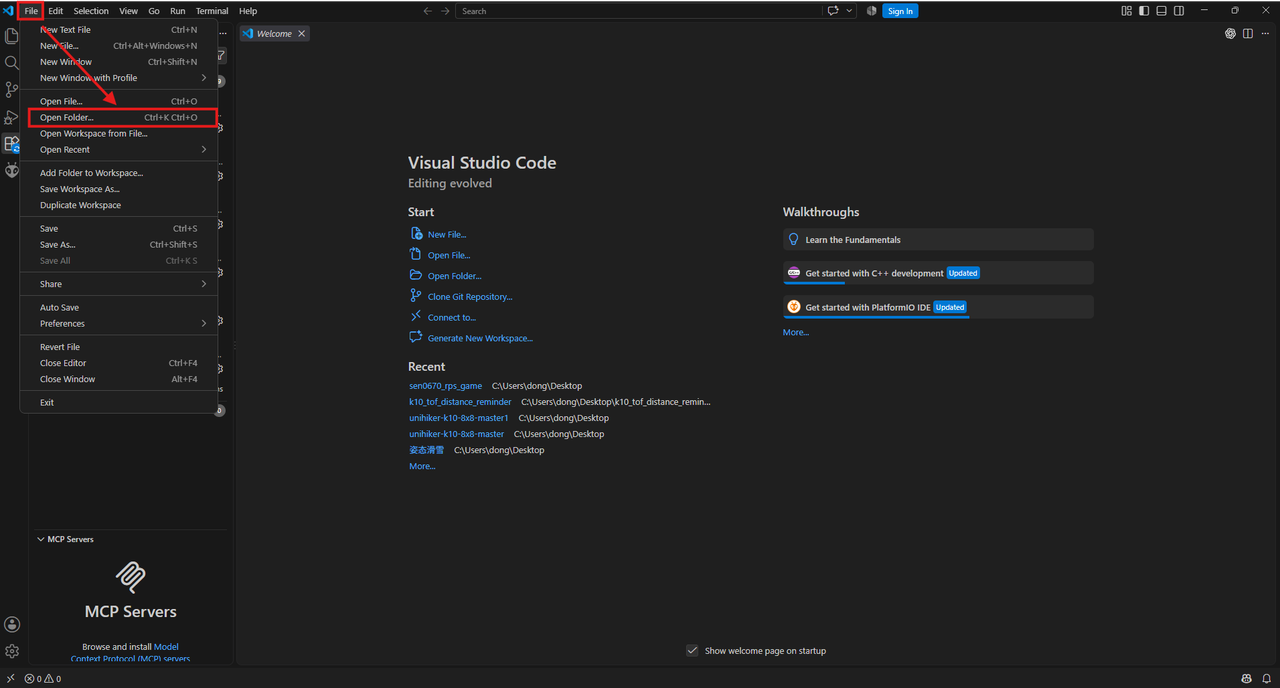Toggle the bottom Panel visibility

(1161, 11)
